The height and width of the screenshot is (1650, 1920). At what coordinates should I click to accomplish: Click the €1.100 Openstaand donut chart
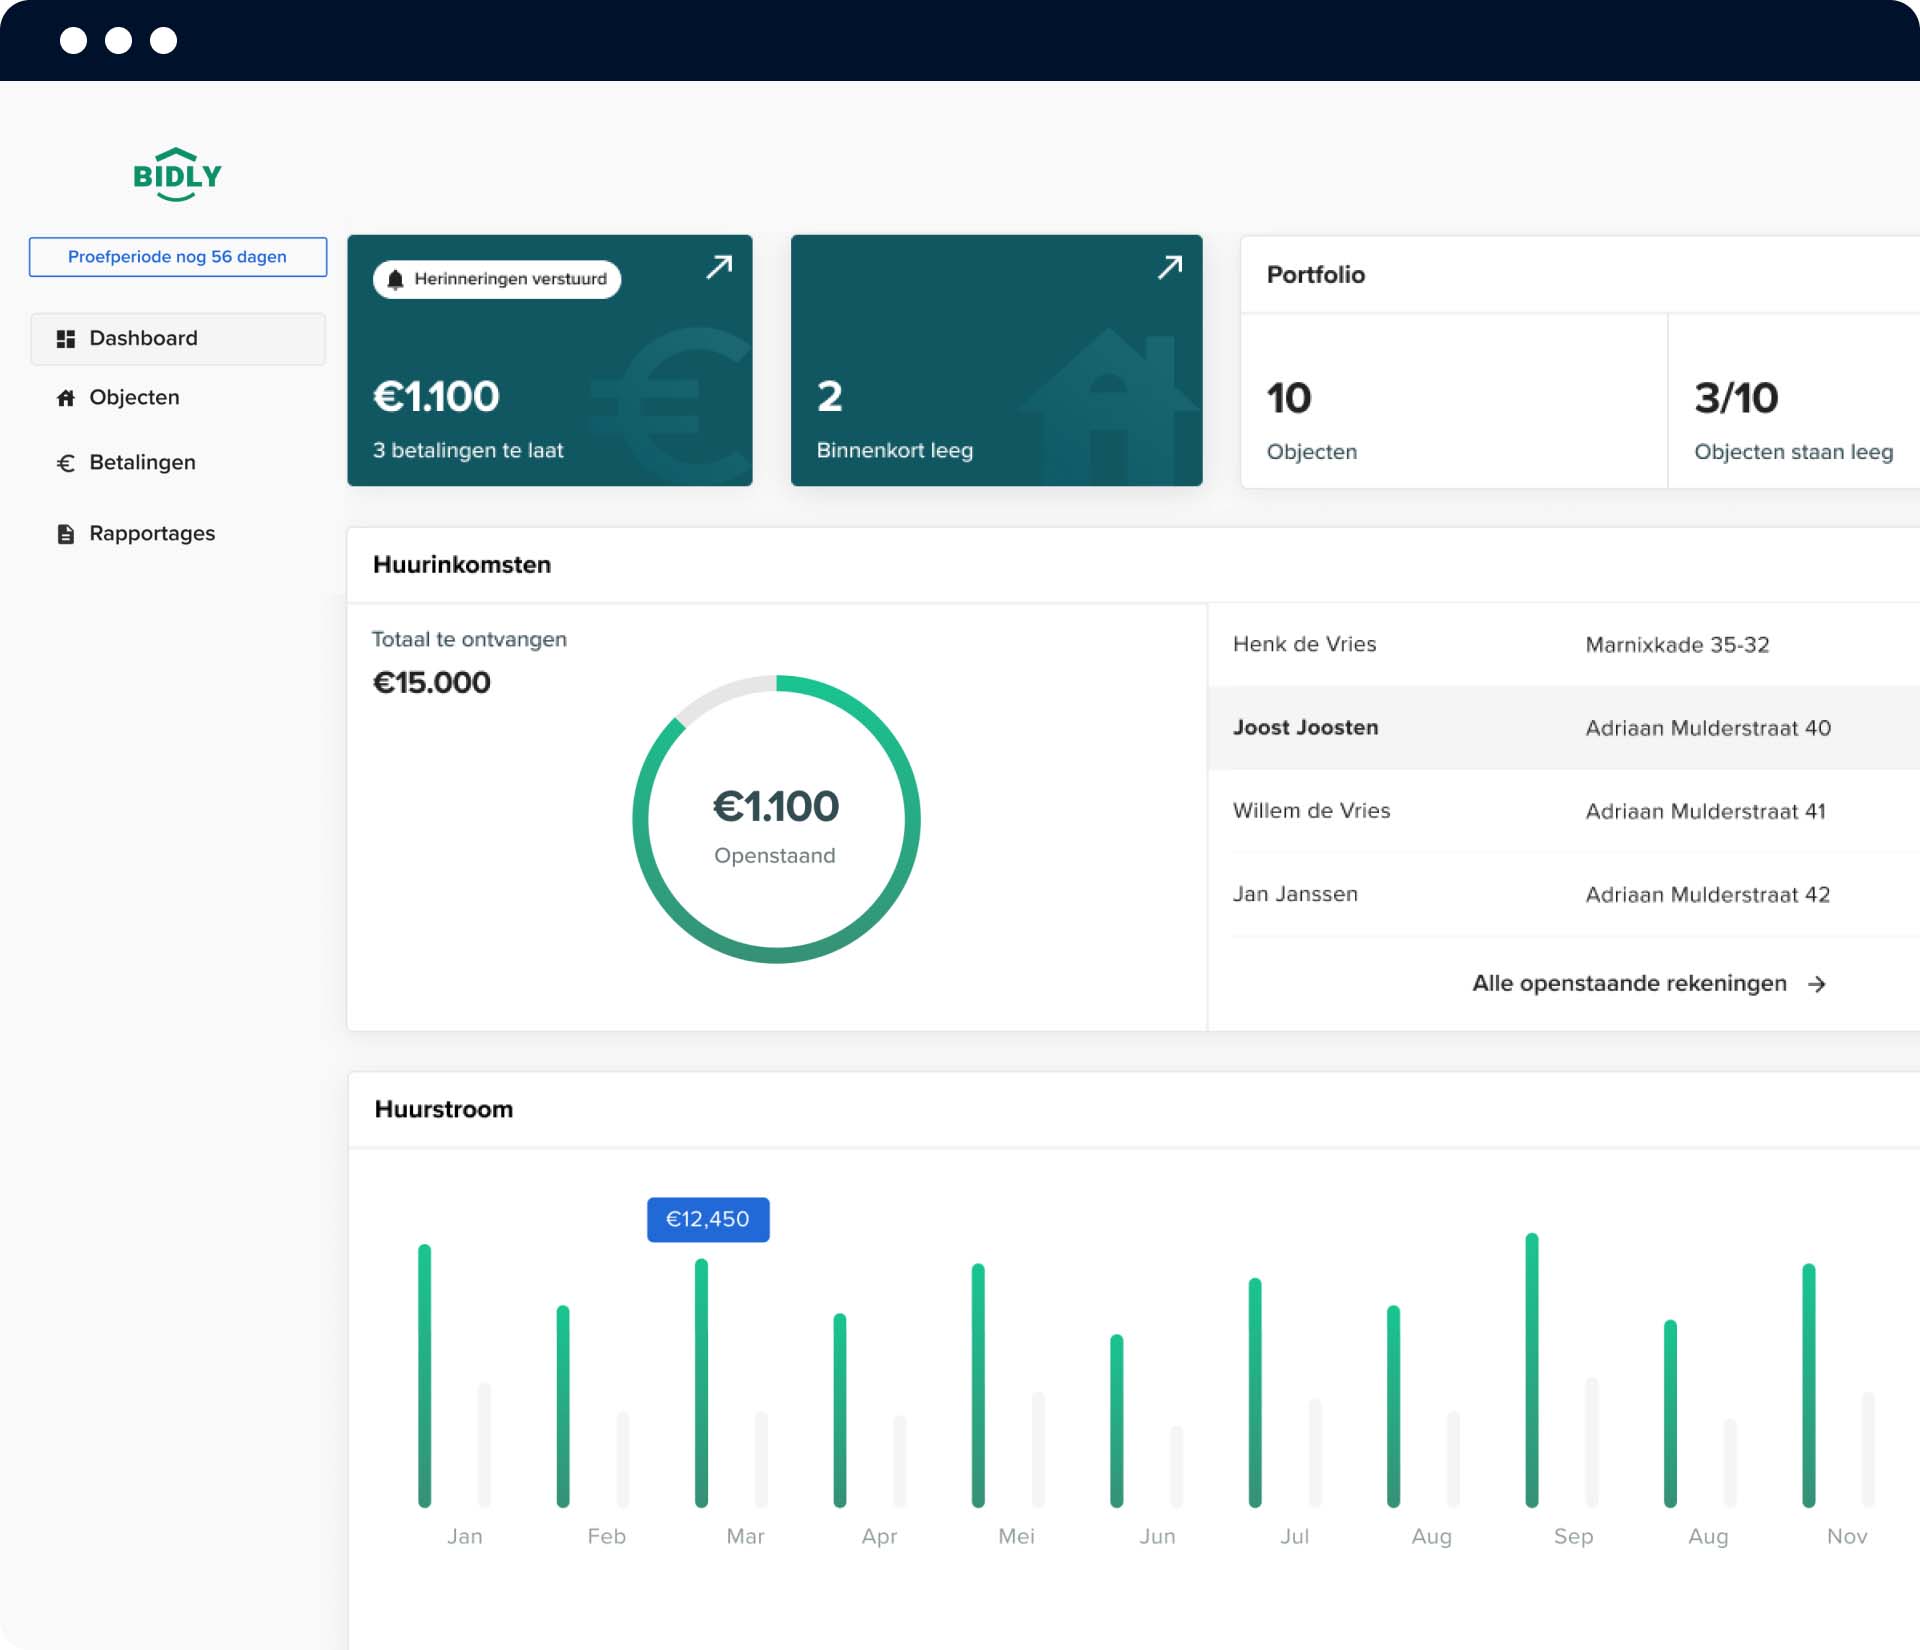coord(776,820)
